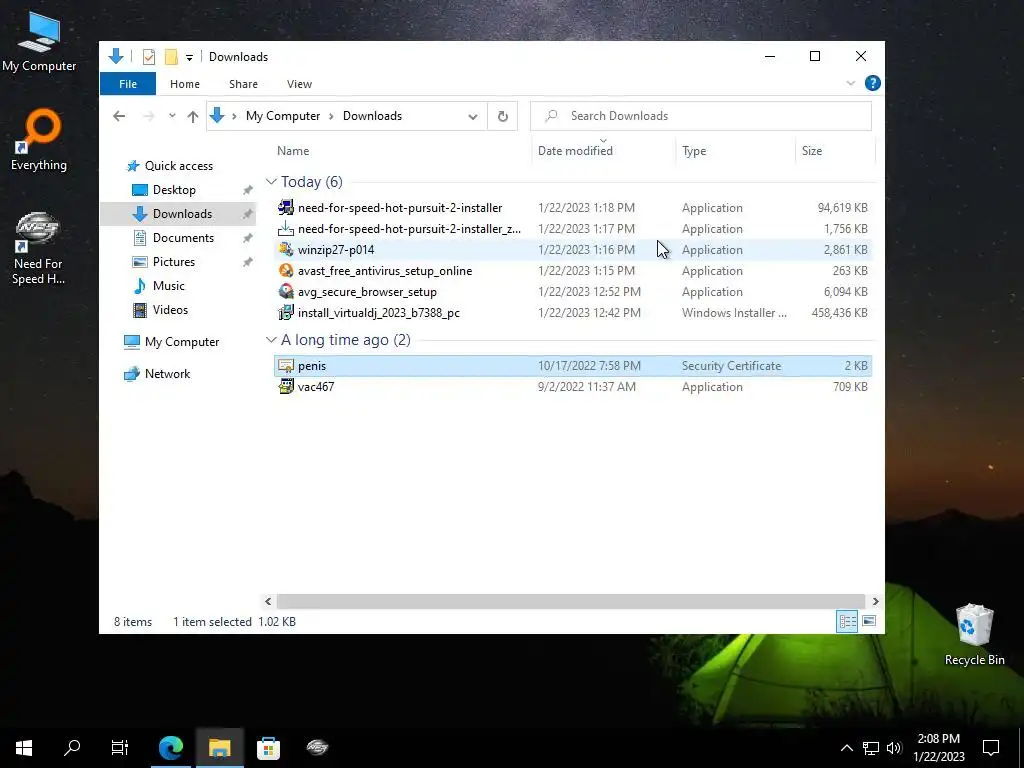Click the Security Certificate type cell

coord(731,366)
